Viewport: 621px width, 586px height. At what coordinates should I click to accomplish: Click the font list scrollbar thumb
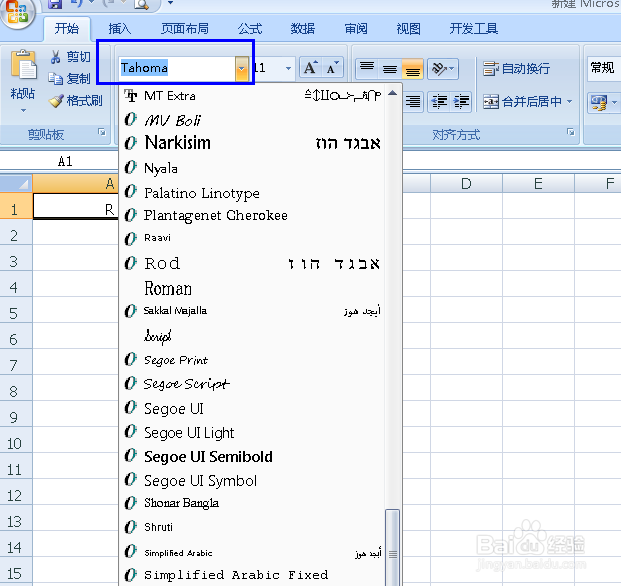coord(392,548)
